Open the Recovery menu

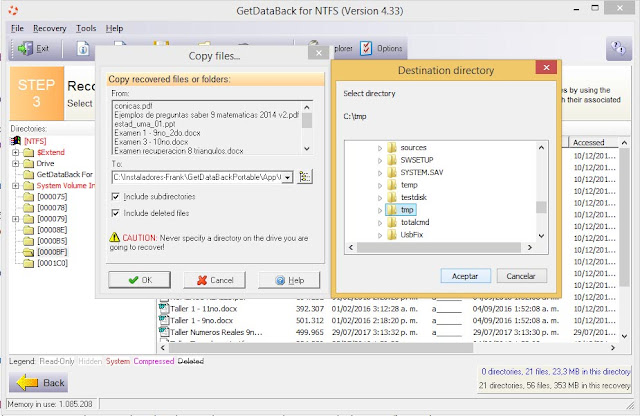pyautogui.click(x=49, y=28)
